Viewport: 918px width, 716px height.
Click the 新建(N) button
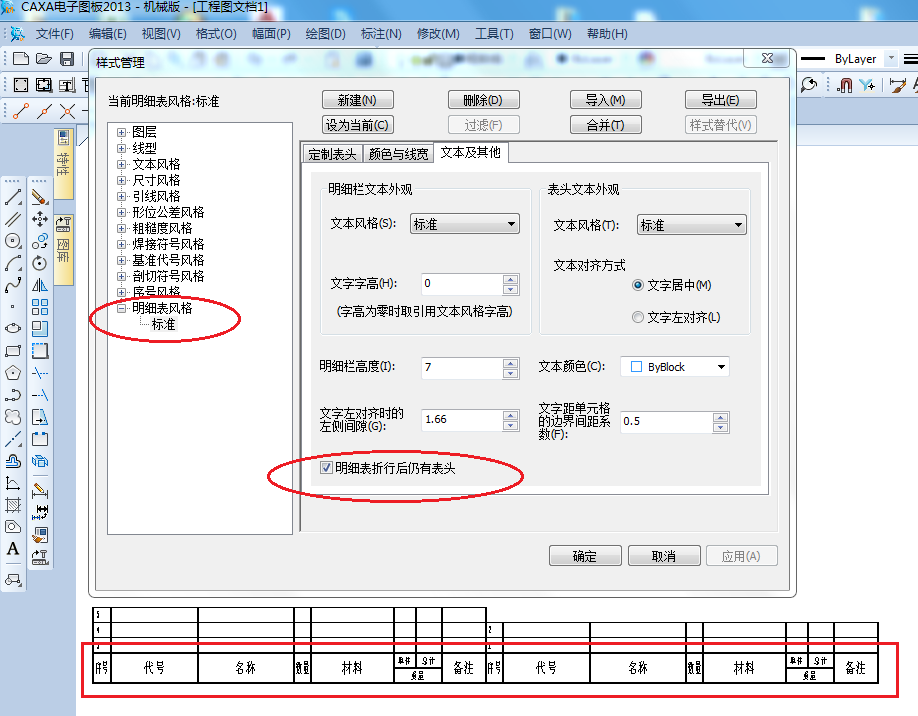[x=357, y=99]
